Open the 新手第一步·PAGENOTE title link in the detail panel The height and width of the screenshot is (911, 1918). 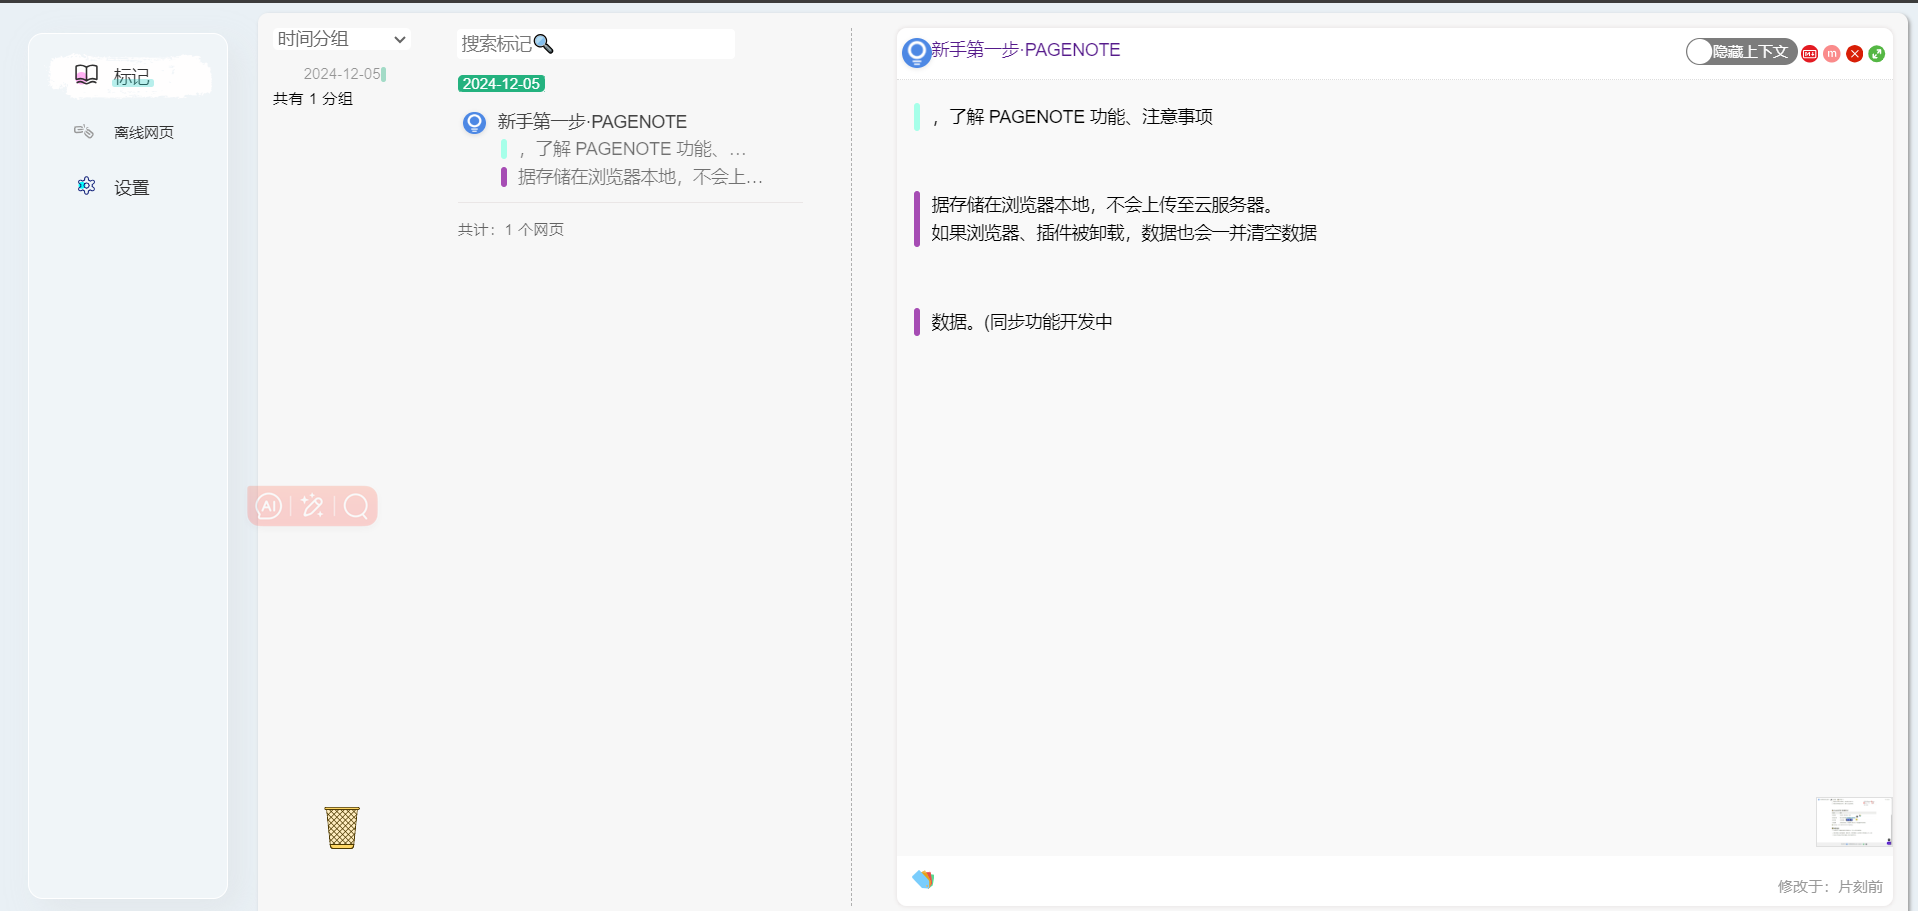1026,50
